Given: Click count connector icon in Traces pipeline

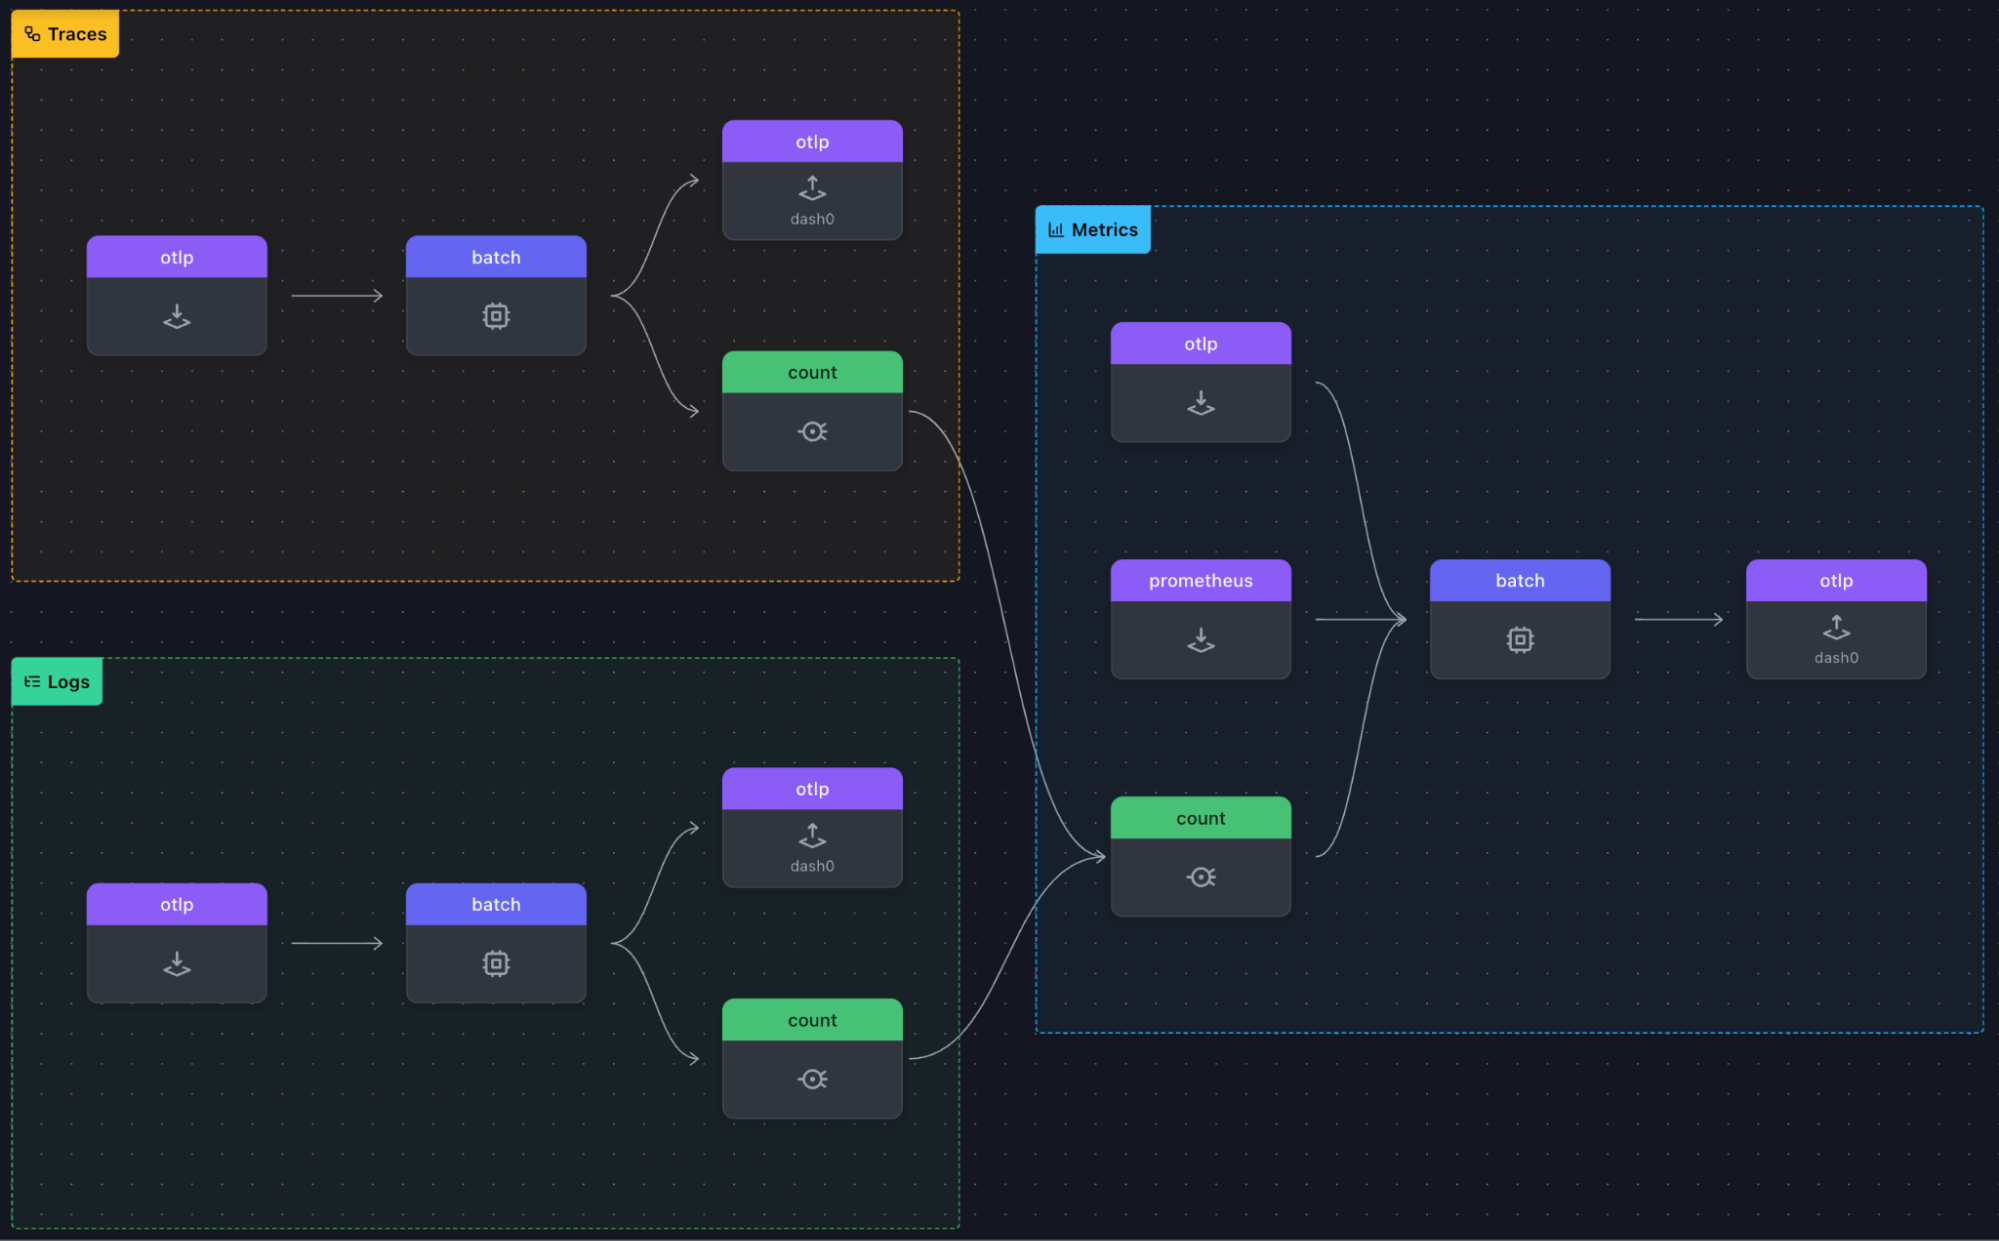Looking at the screenshot, I should pos(812,431).
